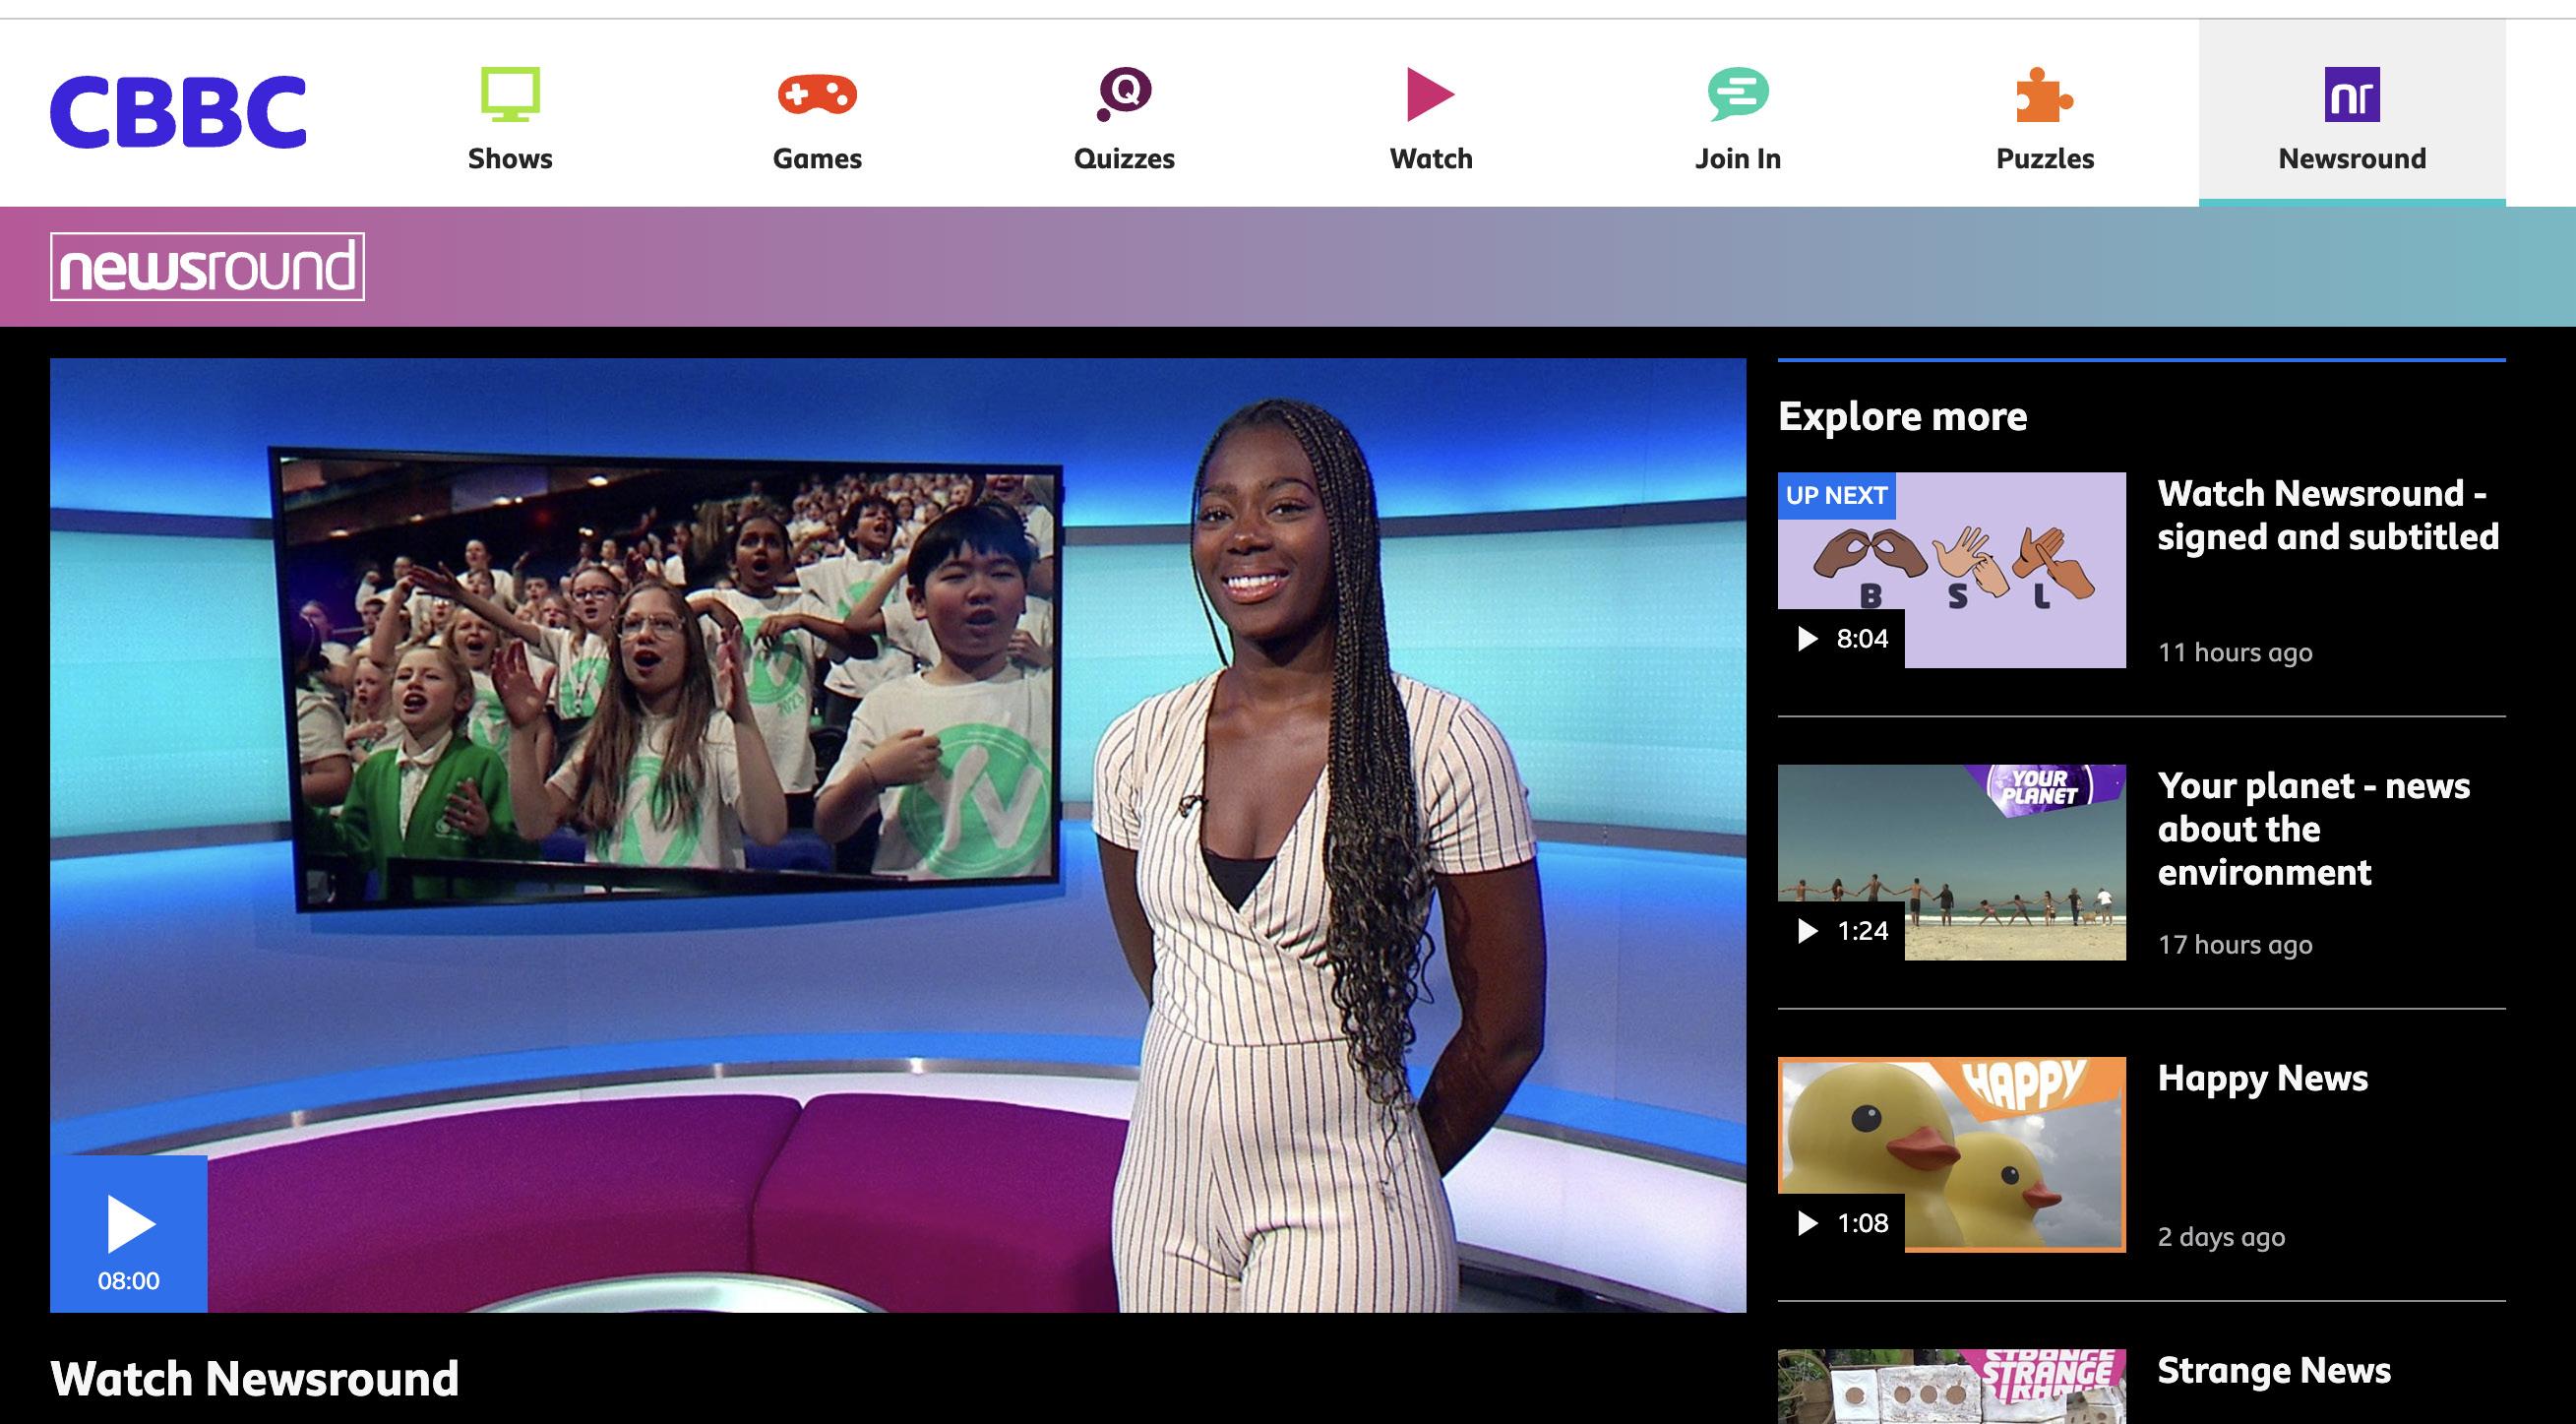Click the pink Watch play triangle icon
This screenshot has height=1424, width=2576.
pyautogui.click(x=1430, y=94)
